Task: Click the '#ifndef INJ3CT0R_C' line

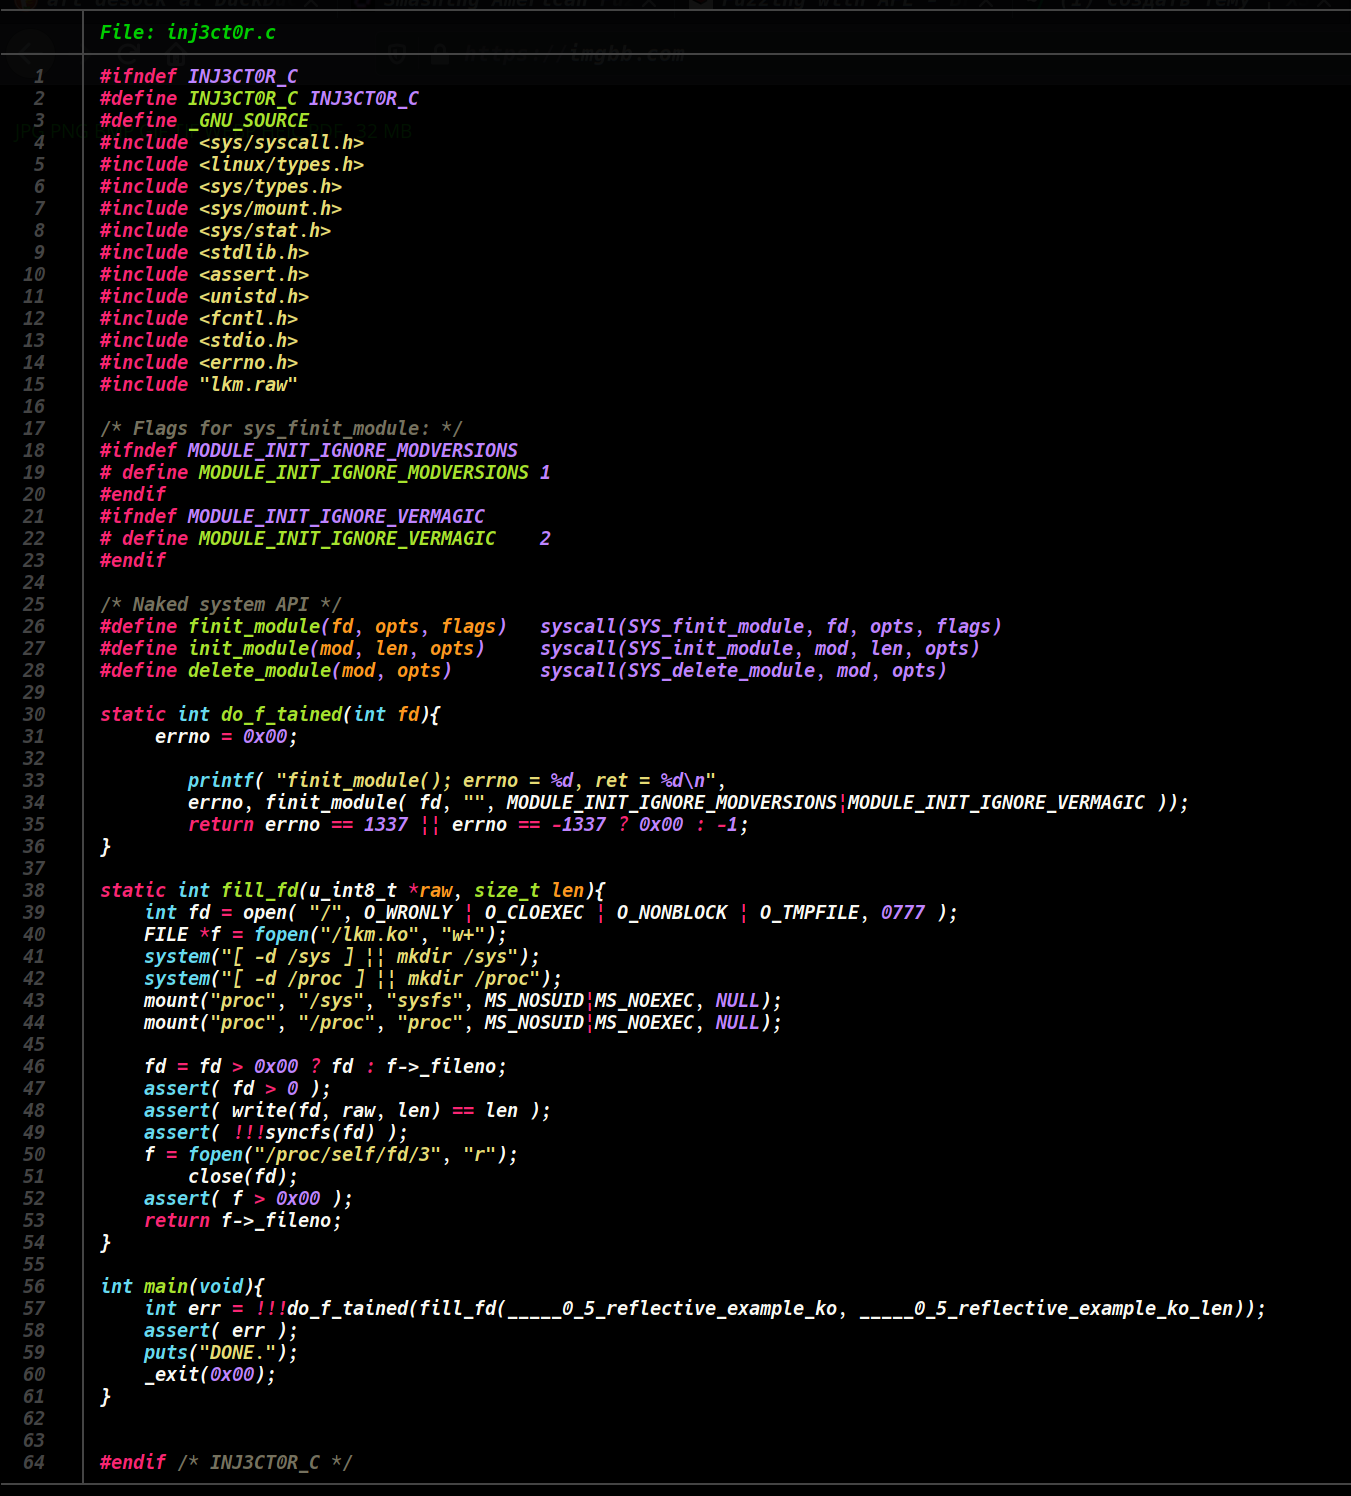Action: pos(199,76)
